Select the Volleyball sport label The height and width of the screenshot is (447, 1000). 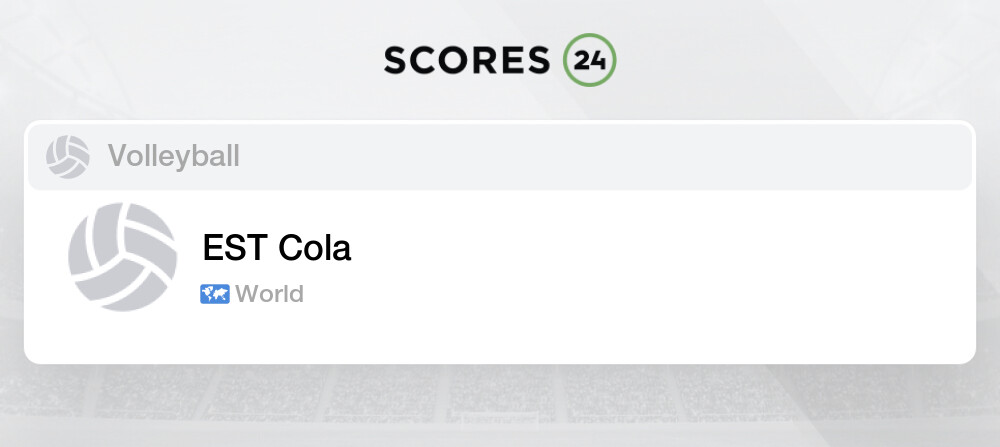[173, 157]
